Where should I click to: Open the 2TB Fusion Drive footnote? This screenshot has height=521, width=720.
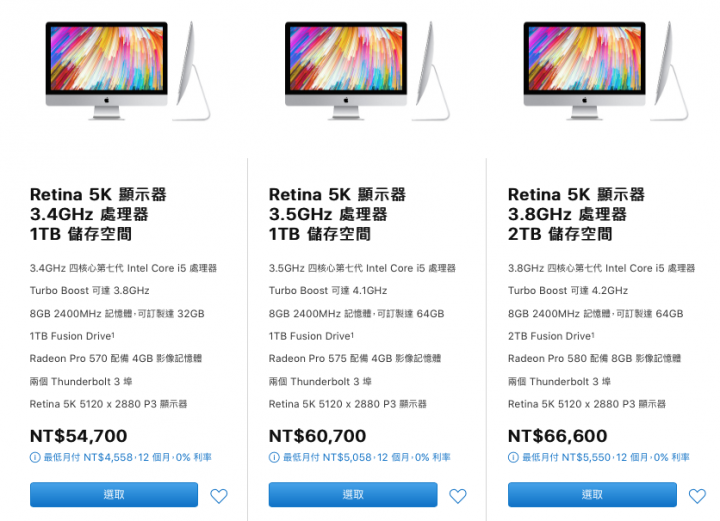(x=593, y=334)
